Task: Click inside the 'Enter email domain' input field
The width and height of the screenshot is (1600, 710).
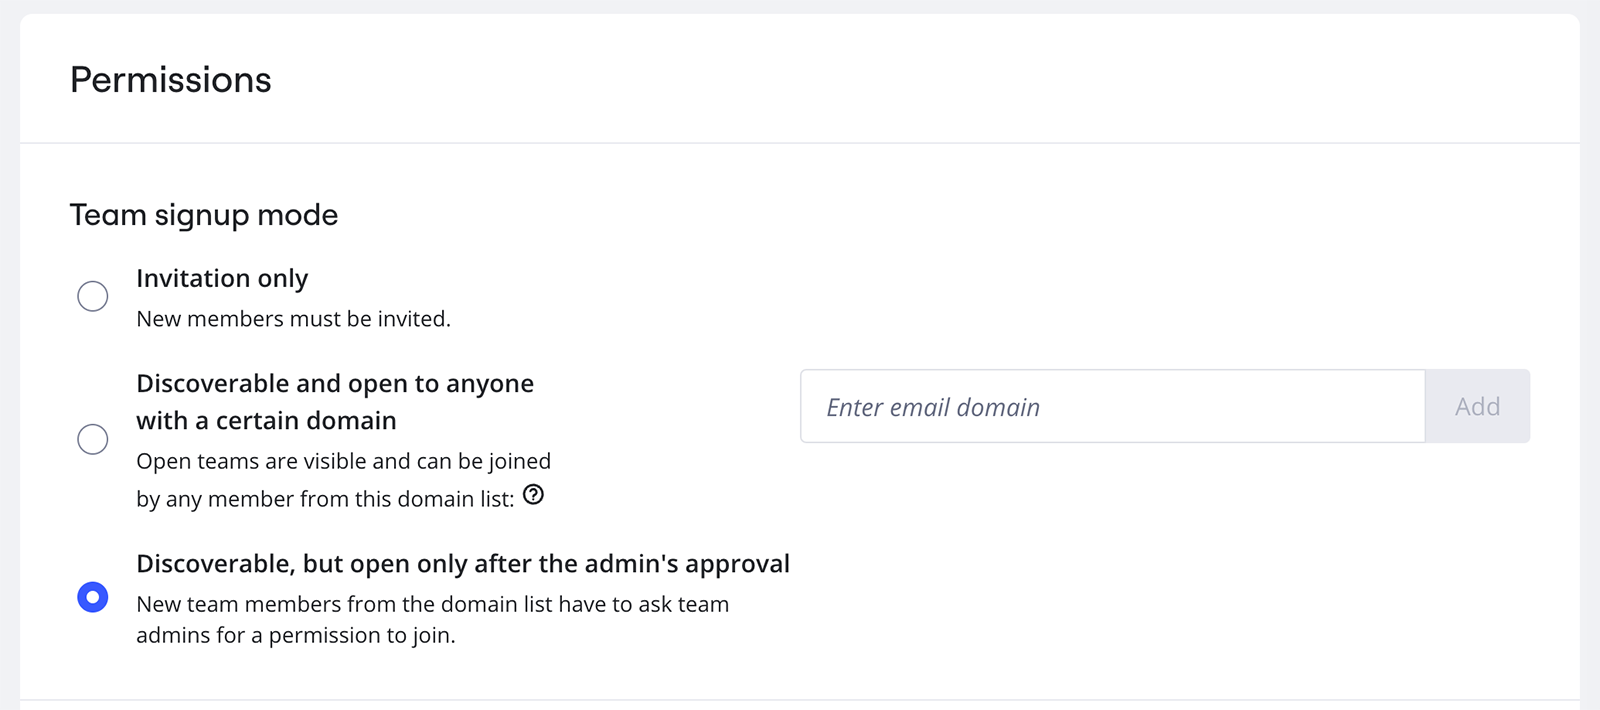Action: 1110,406
